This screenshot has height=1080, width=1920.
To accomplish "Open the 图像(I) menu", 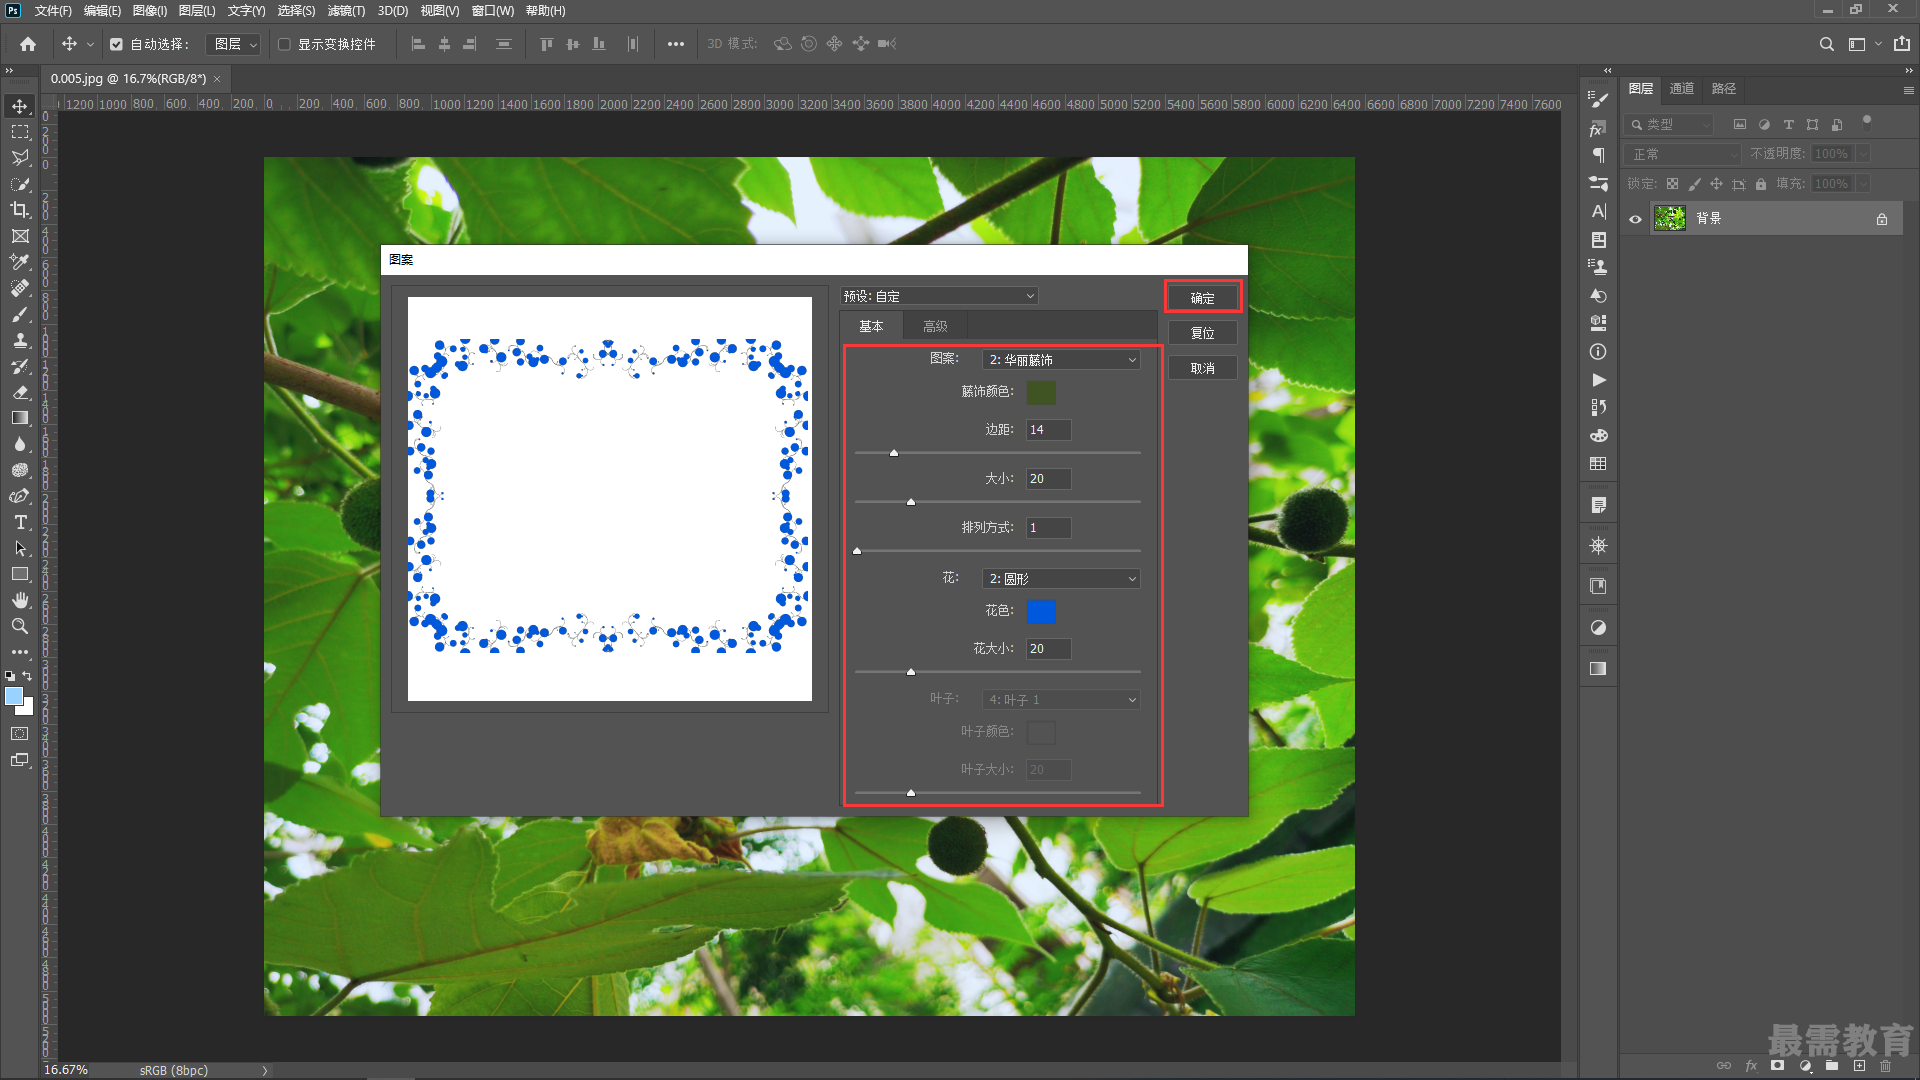I will click(x=150, y=11).
